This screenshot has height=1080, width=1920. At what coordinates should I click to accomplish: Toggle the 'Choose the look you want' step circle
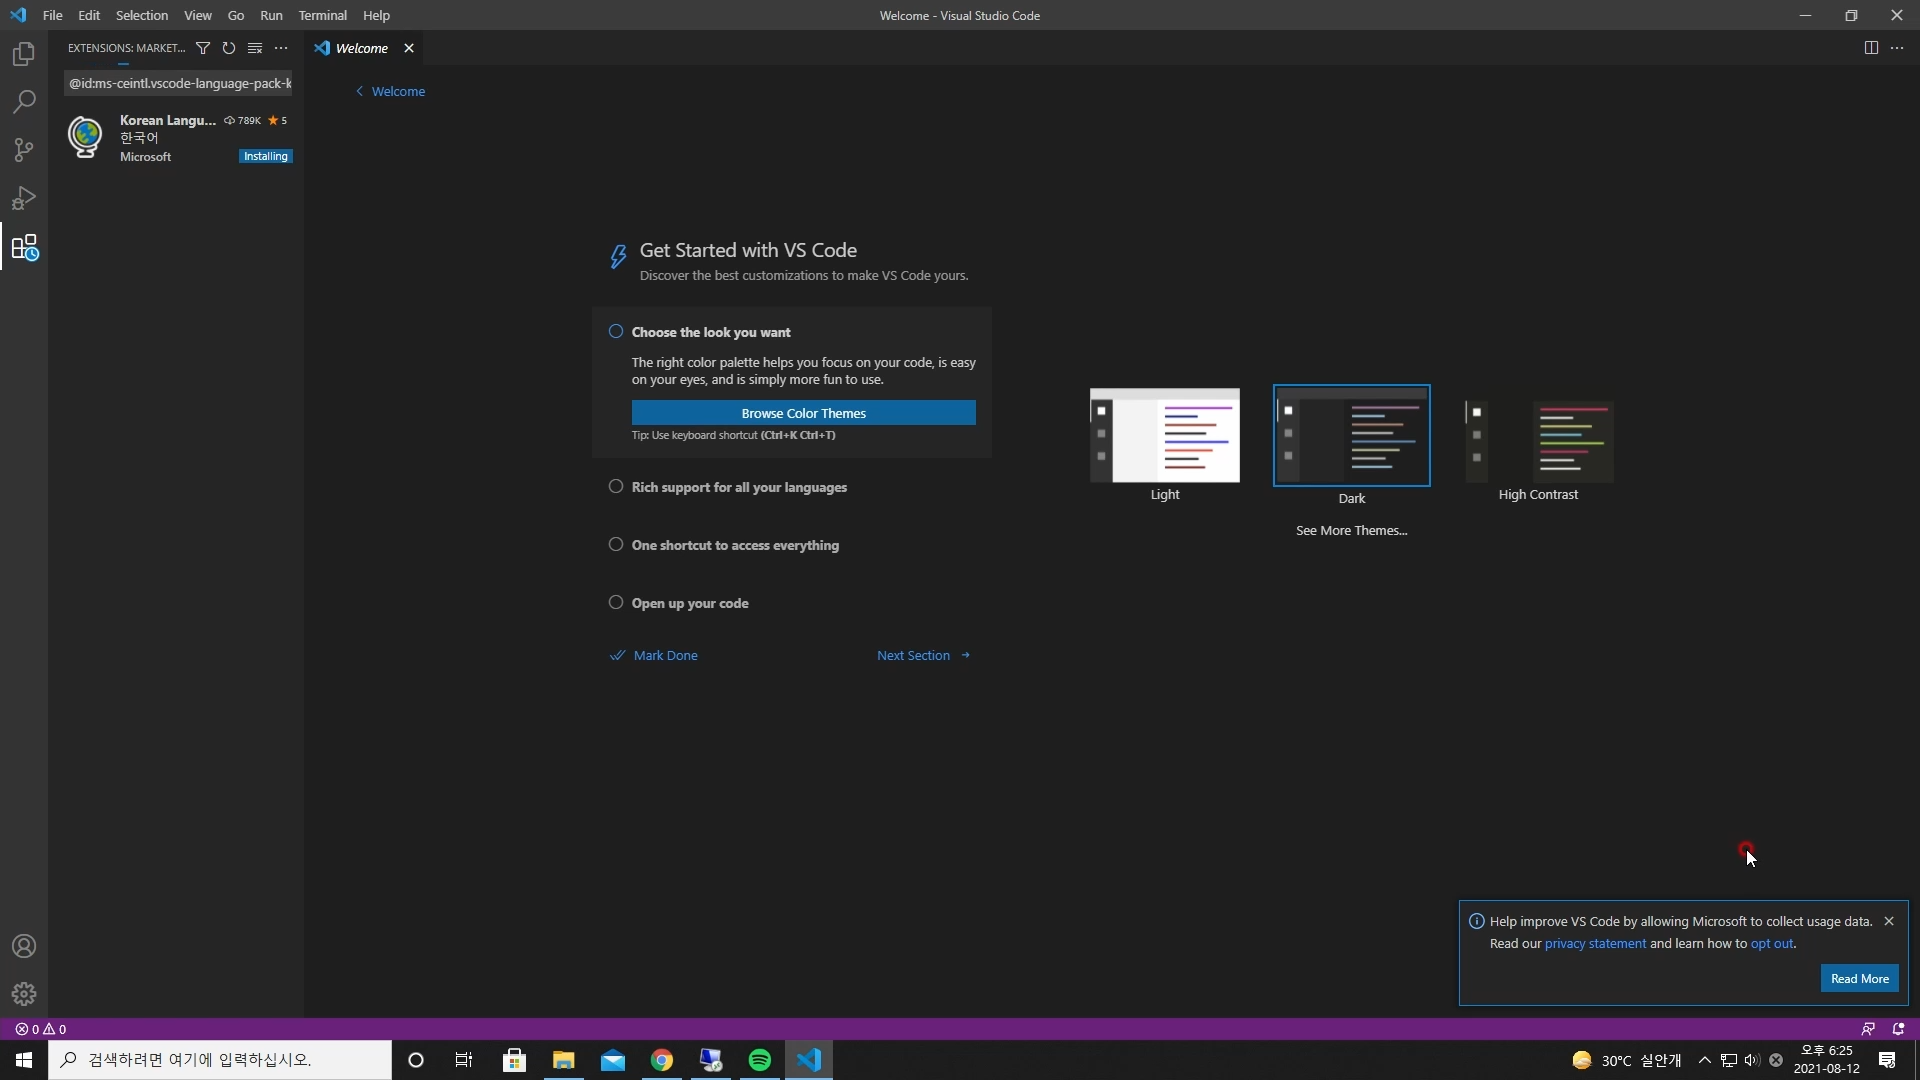(616, 332)
